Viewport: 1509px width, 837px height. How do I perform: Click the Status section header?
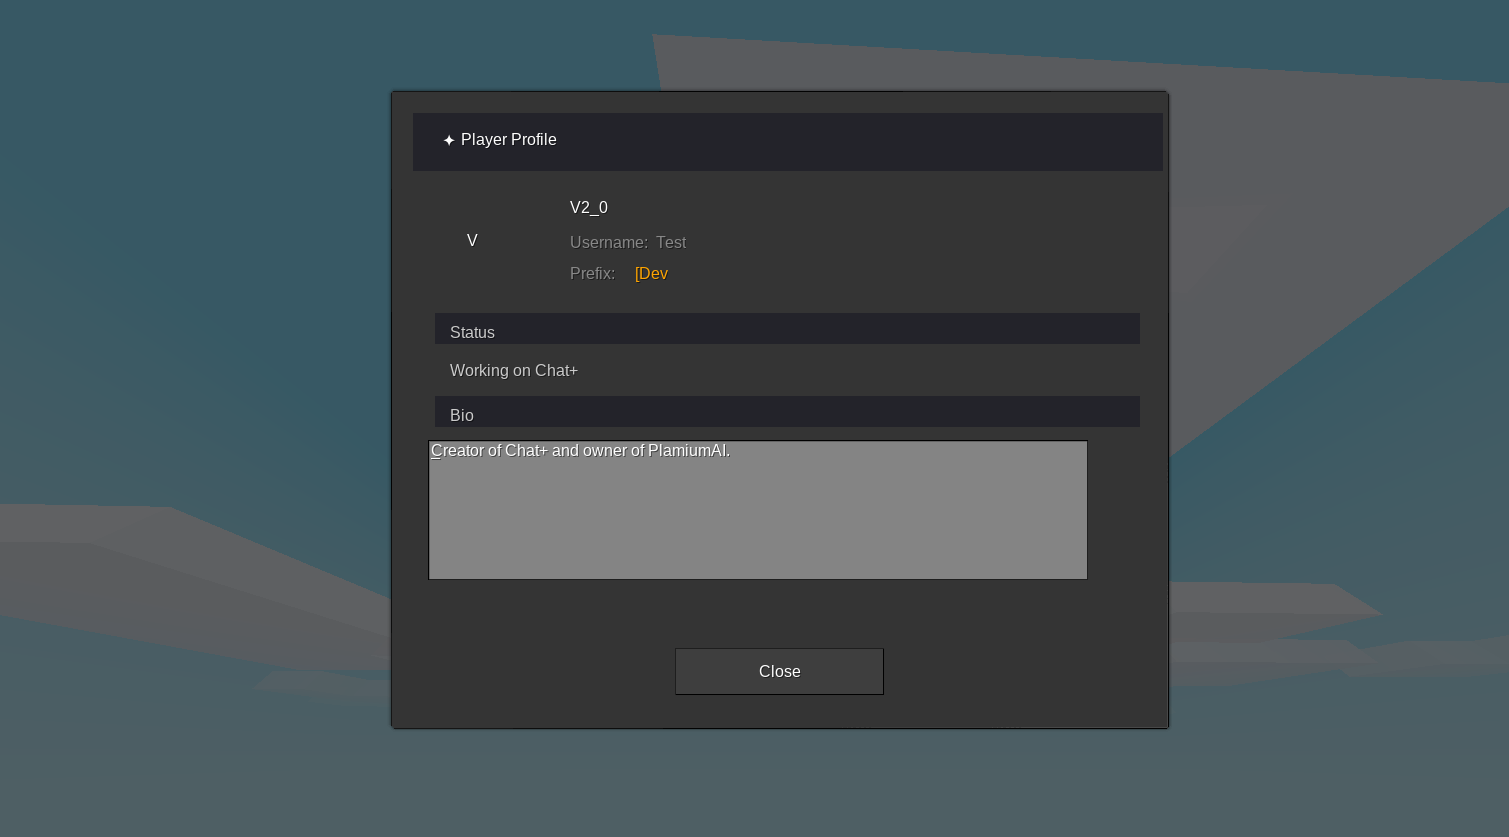point(472,332)
